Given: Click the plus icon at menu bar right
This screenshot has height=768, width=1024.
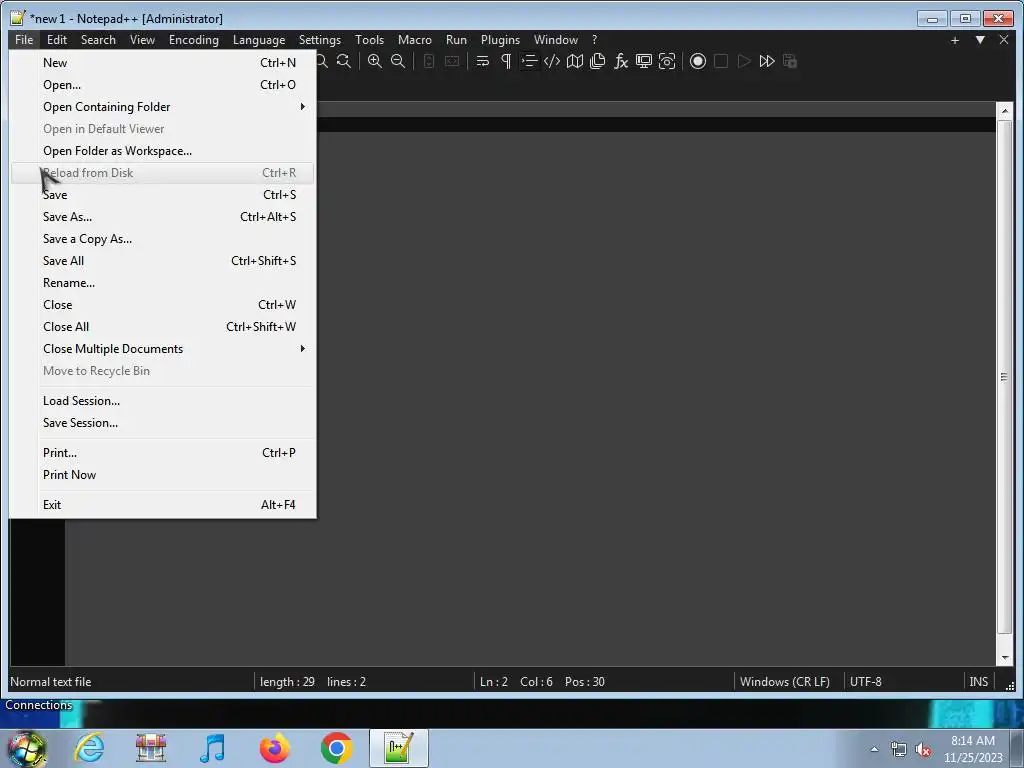Looking at the screenshot, I should [x=955, y=40].
